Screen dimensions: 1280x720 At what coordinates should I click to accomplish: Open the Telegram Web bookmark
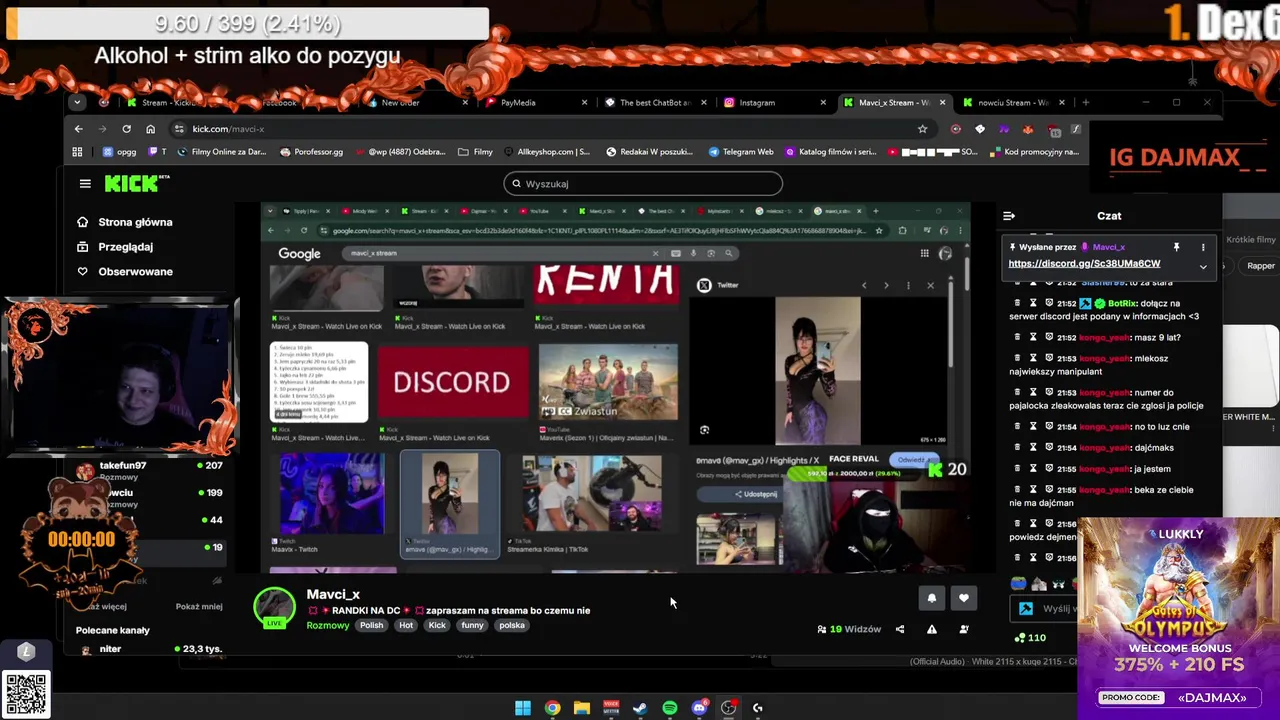[741, 152]
